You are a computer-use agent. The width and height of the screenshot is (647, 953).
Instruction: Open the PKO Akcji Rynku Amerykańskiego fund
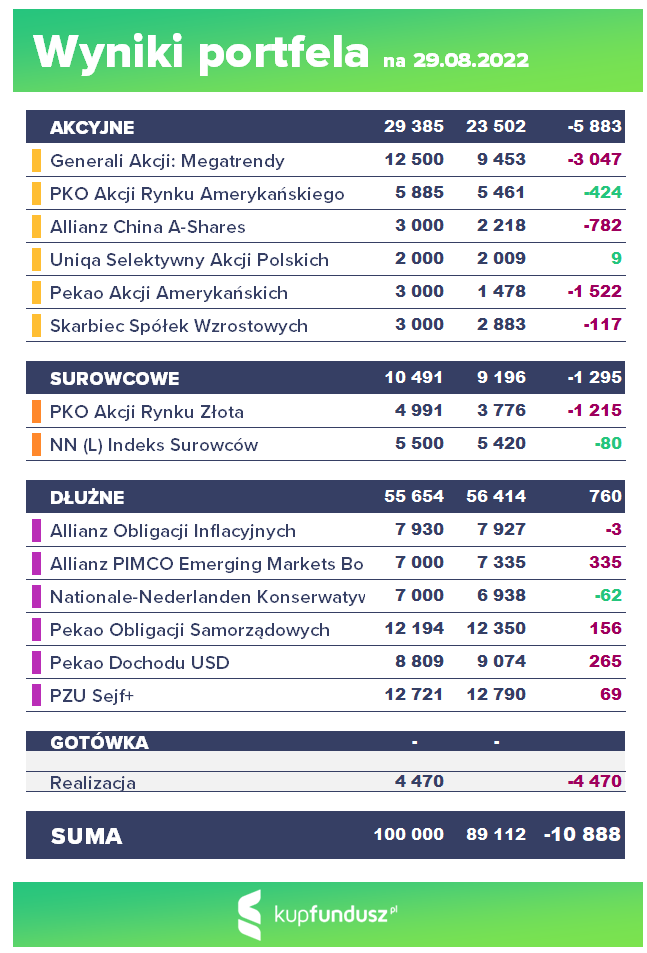pyautogui.click(x=197, y=194)
